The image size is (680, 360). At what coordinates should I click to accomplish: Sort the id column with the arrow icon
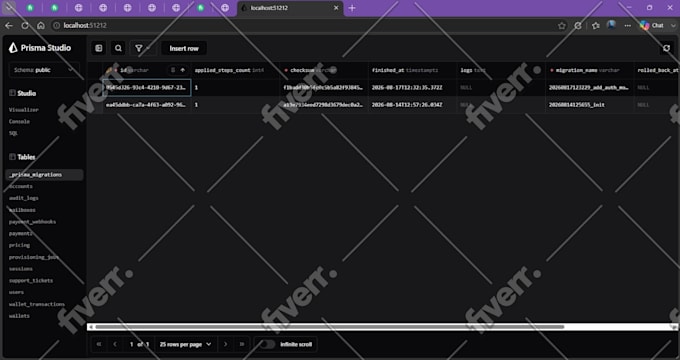tap(183, 70)
